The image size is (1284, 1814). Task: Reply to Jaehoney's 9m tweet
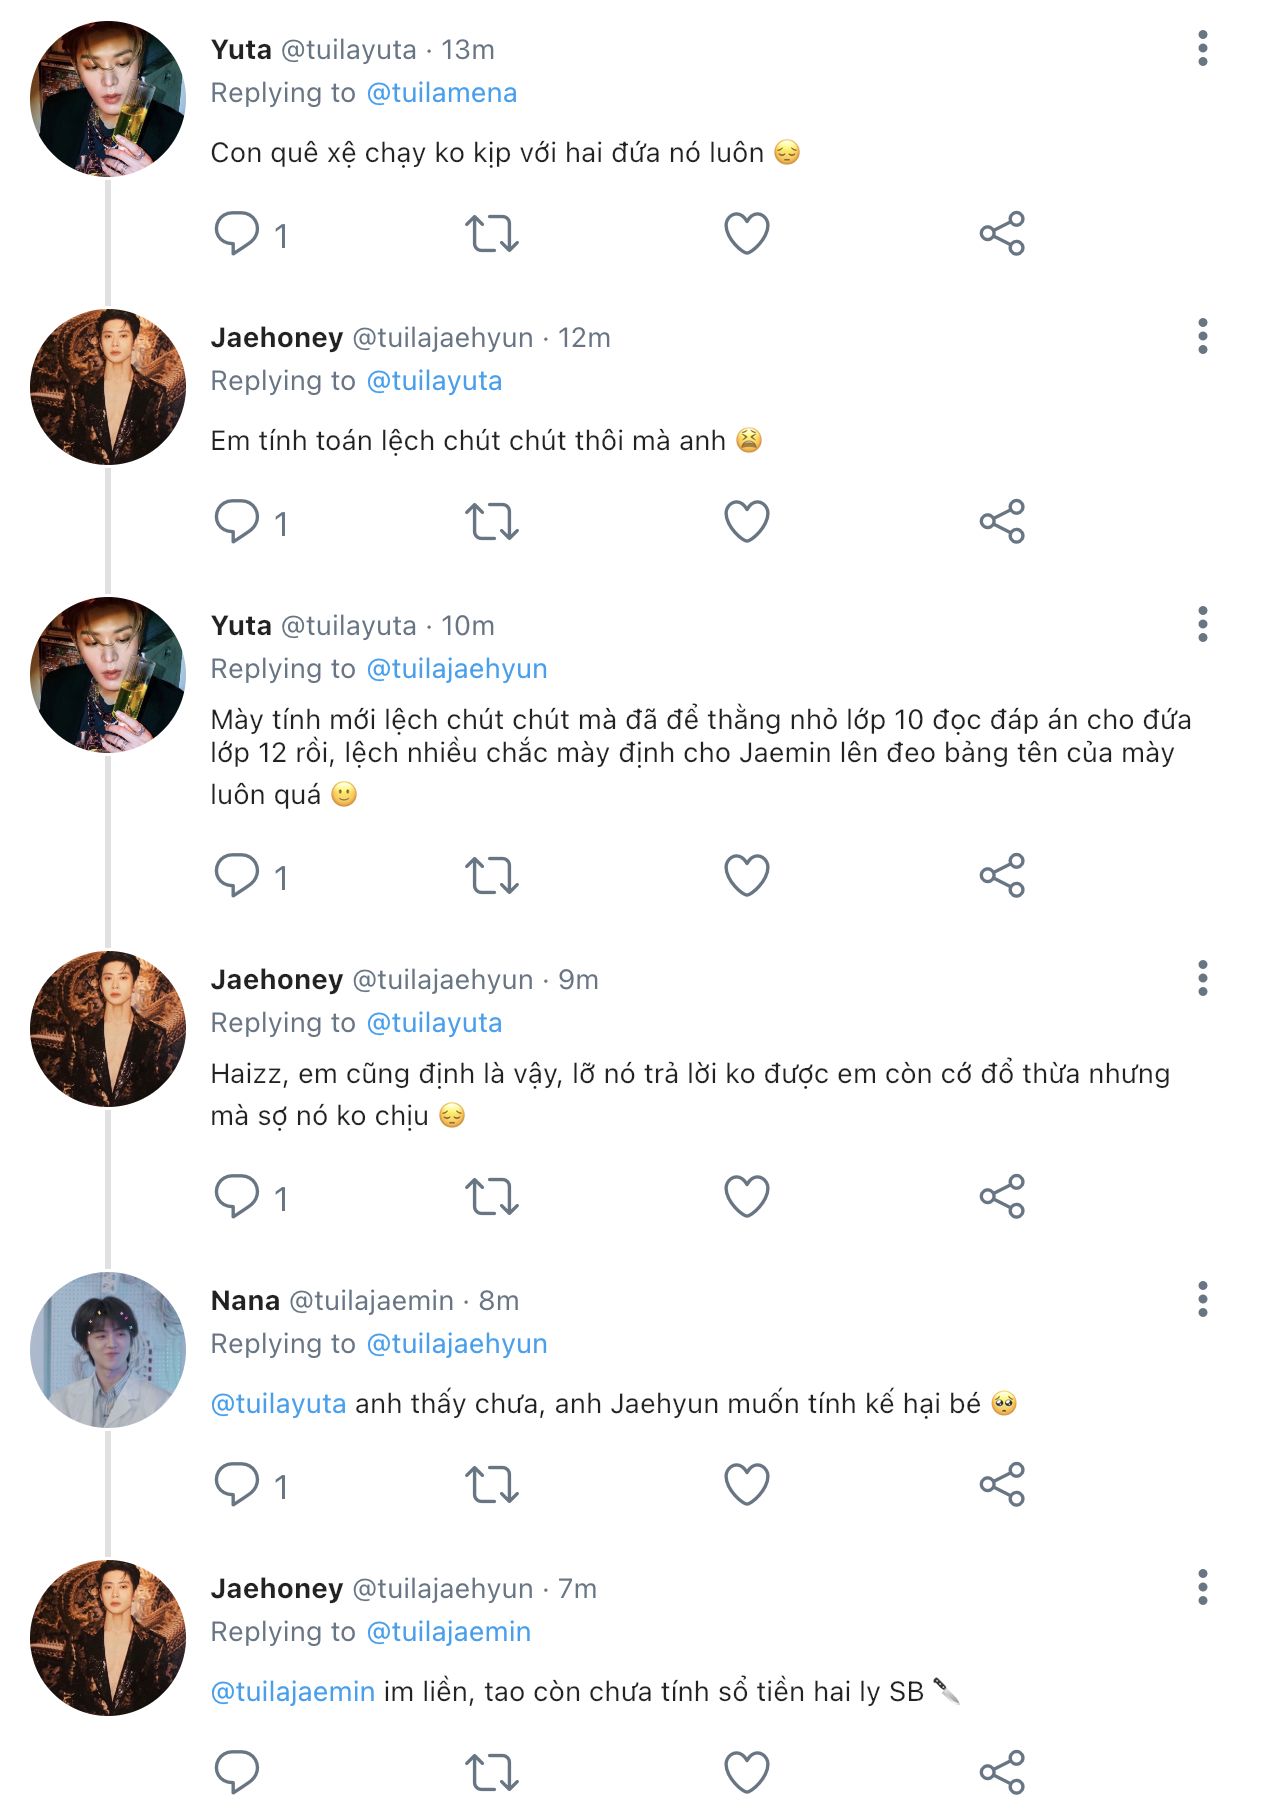(x=237, y=1197)
